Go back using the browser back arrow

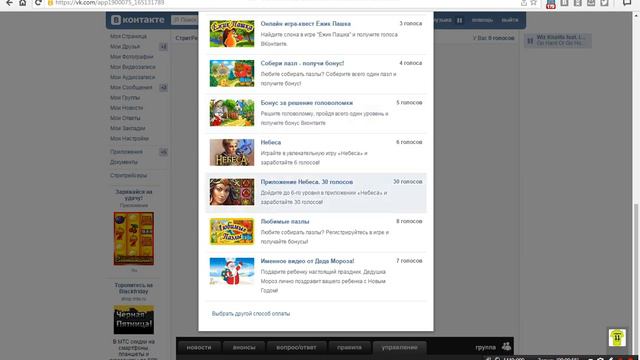pyautogui.click(x=9, y=3)
